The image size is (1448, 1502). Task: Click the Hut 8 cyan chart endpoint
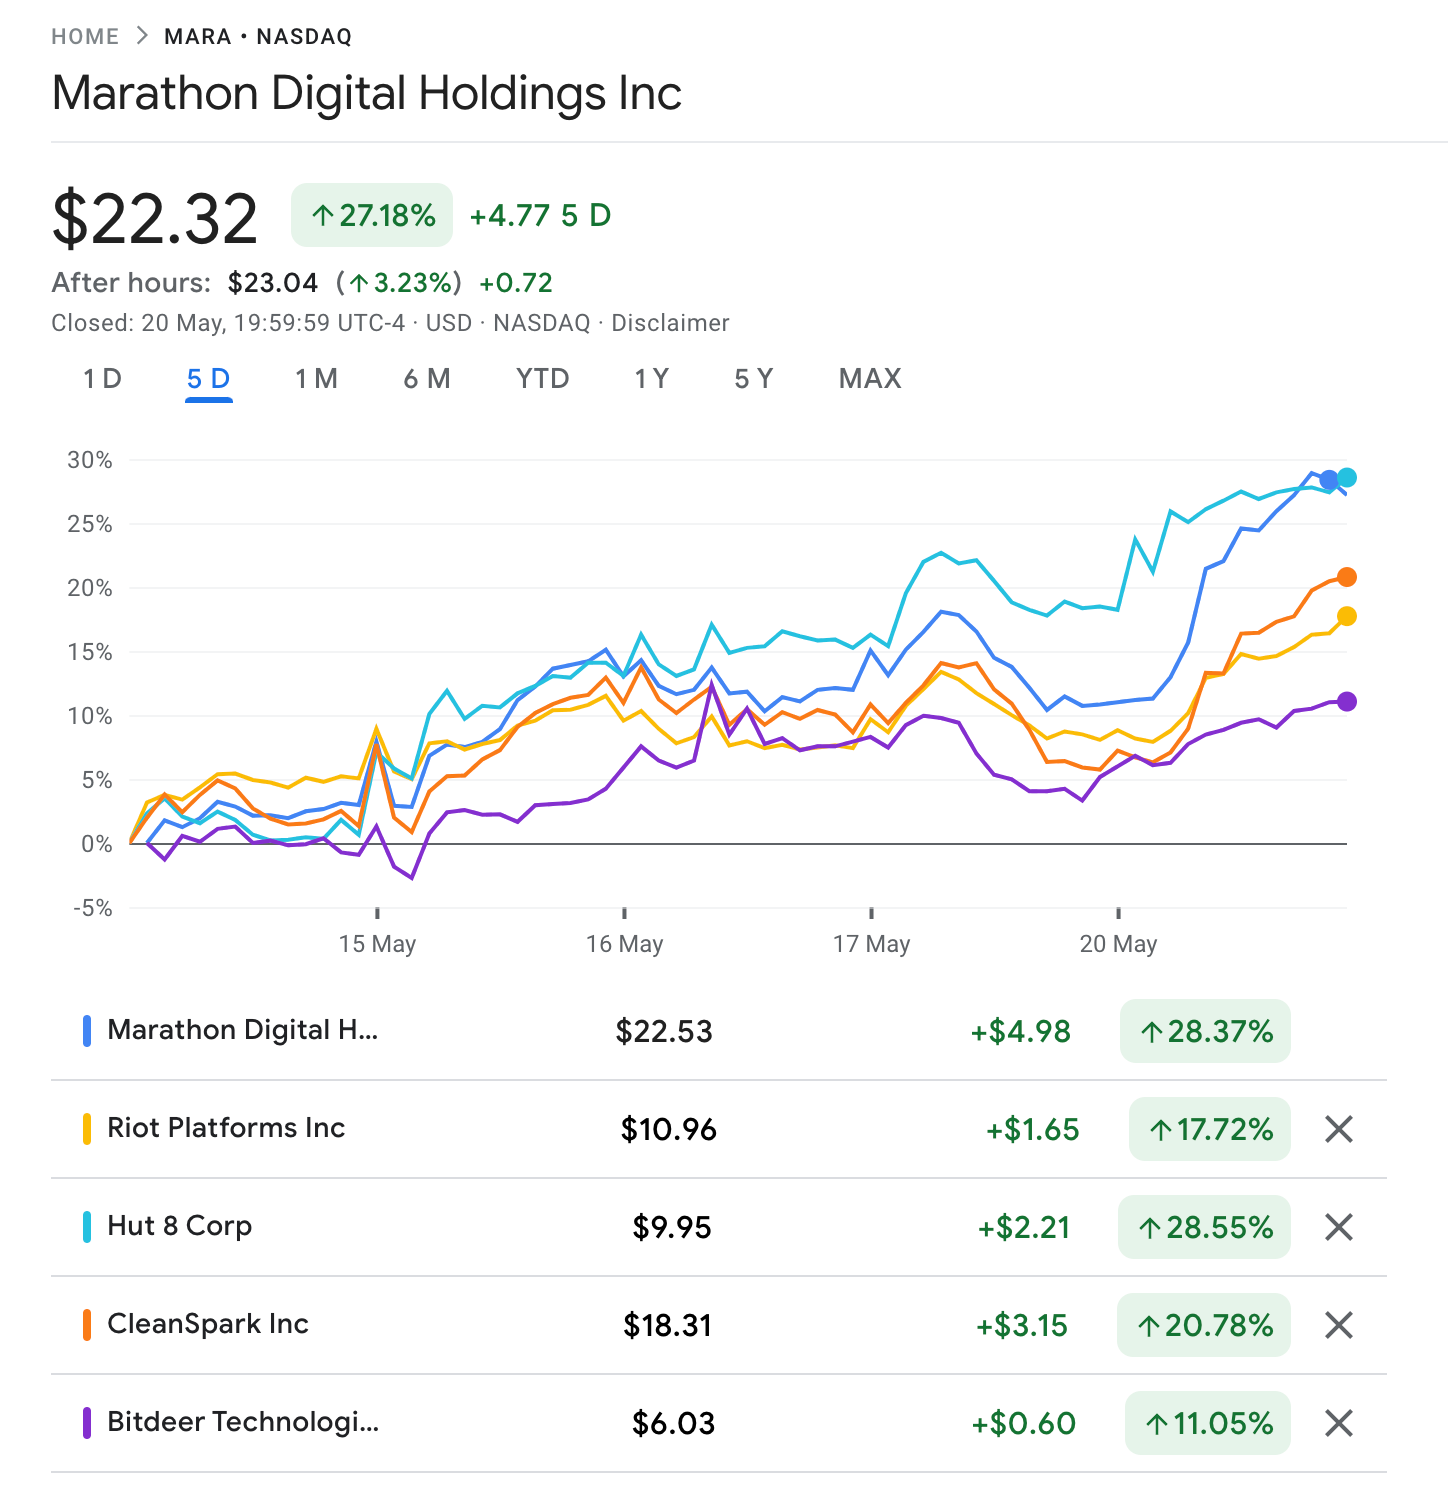(x=1348, y=478)
